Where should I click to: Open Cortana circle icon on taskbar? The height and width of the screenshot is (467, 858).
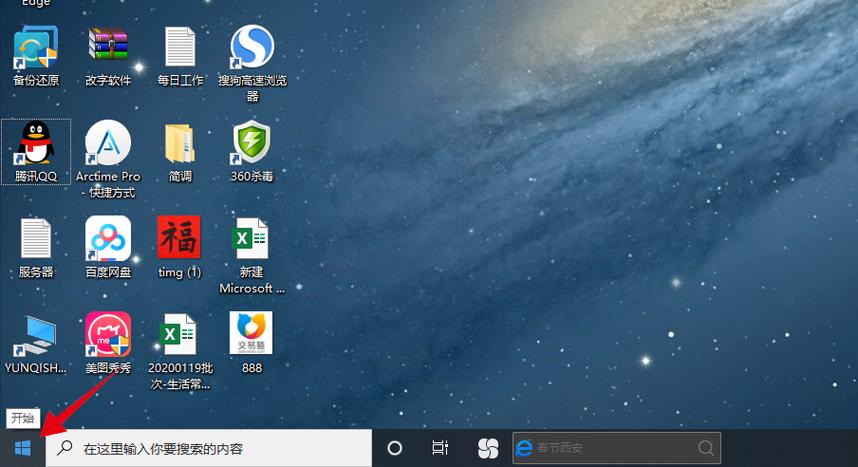coord(395,448)
